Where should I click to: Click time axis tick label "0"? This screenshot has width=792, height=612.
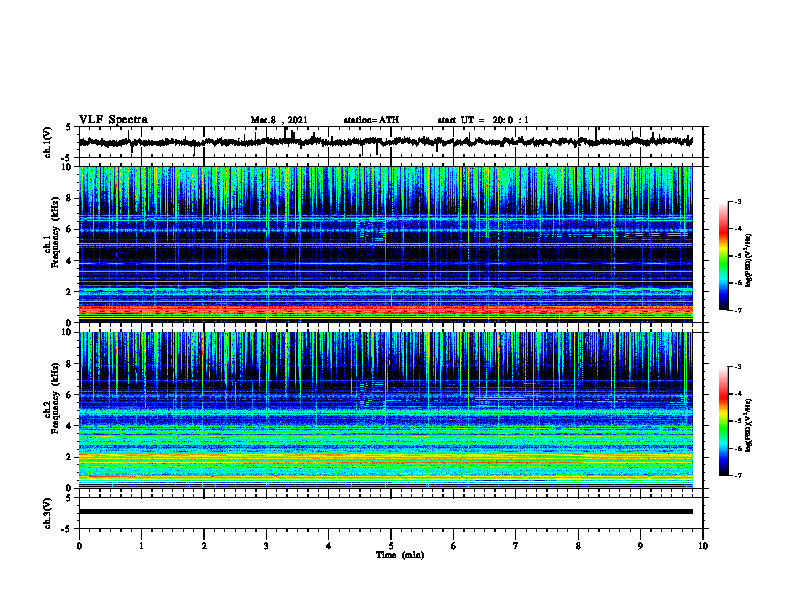(79, 546)
